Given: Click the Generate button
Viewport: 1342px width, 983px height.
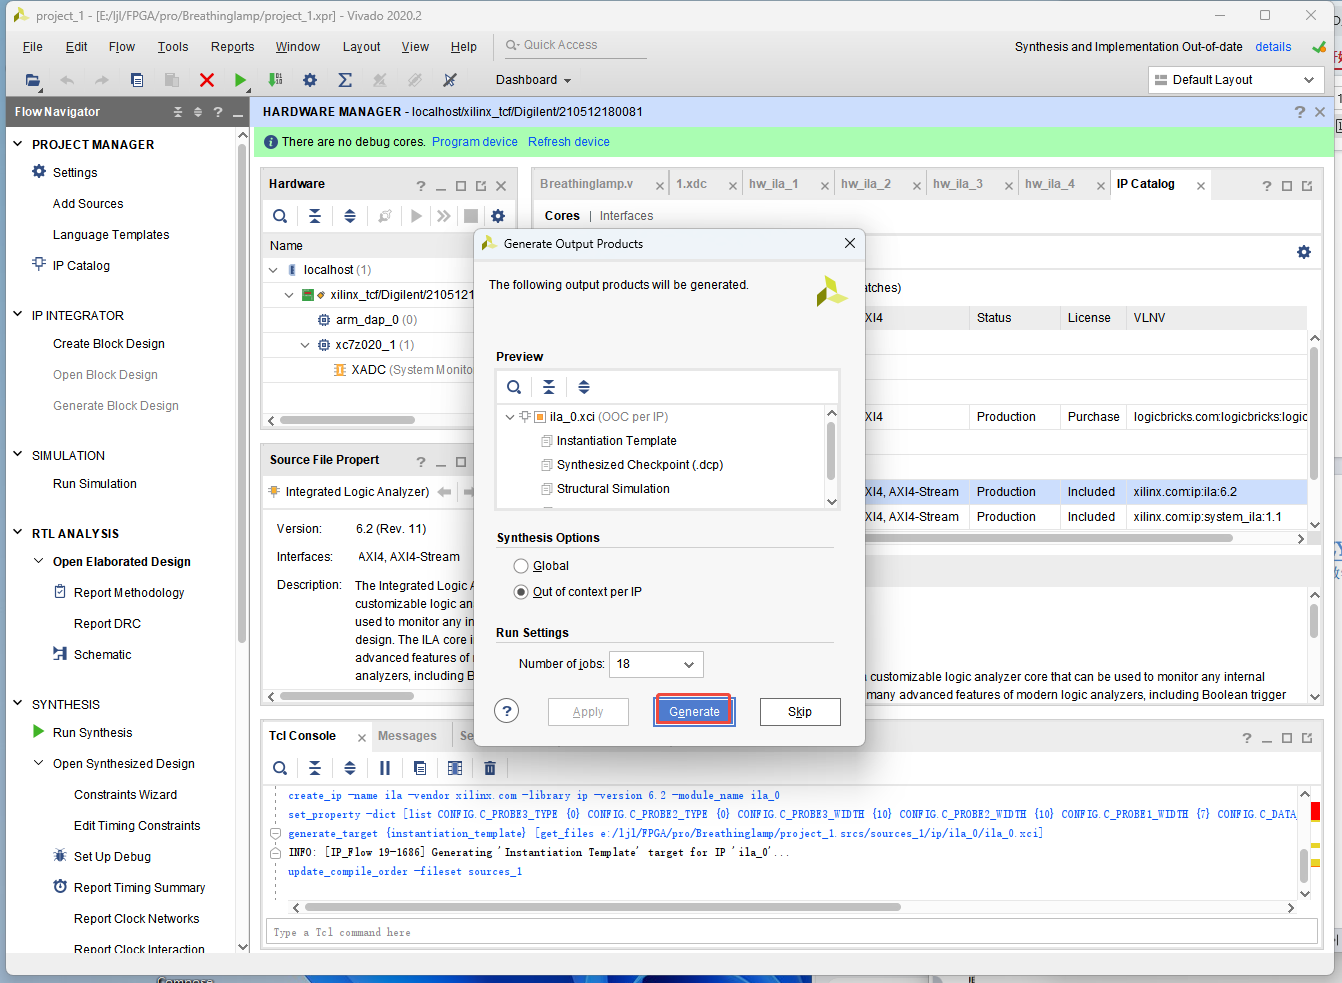Looking at the screenshot, I should coord(694,711).
